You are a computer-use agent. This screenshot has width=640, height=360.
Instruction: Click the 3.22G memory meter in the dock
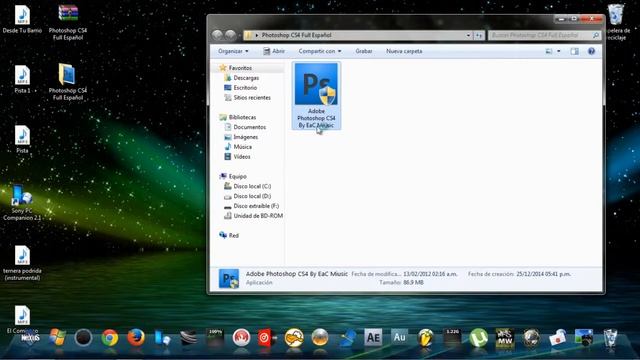(452, 337)
